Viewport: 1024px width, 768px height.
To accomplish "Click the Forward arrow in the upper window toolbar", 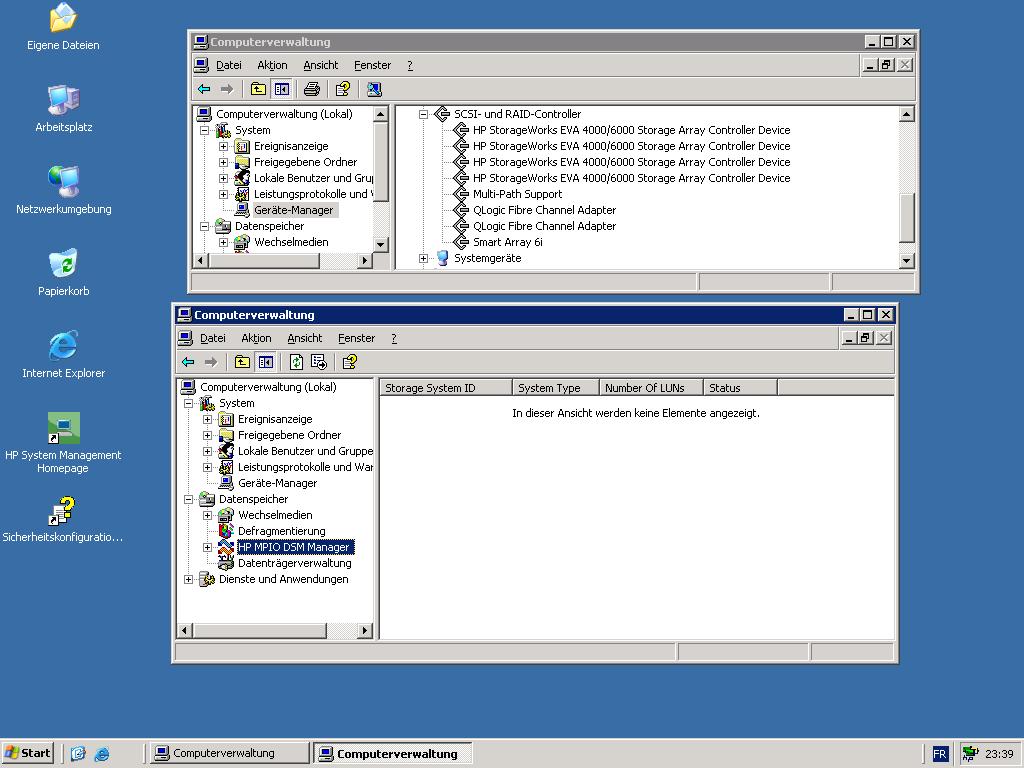I will tap(227, 89).
